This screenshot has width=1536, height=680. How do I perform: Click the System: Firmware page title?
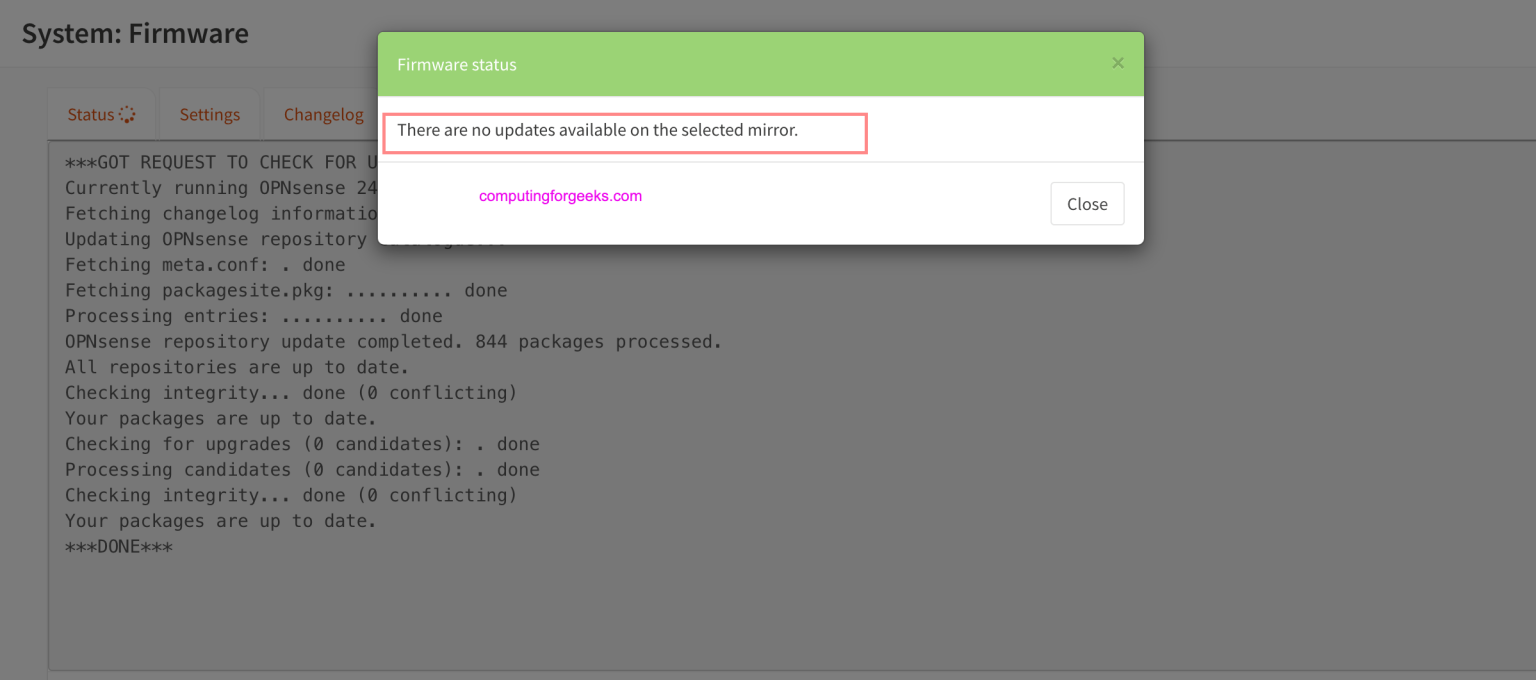point(134,33)
